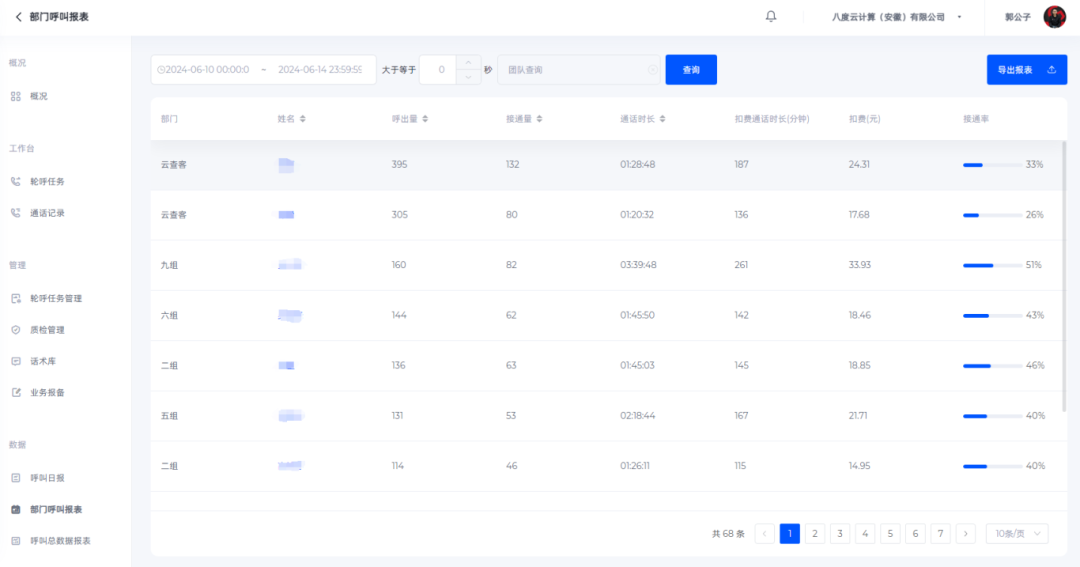Image resolution: width=1080 pixels, height=567 pixels.
Task: Click the 26% connection rate progress bar
Action: [993, 216]
